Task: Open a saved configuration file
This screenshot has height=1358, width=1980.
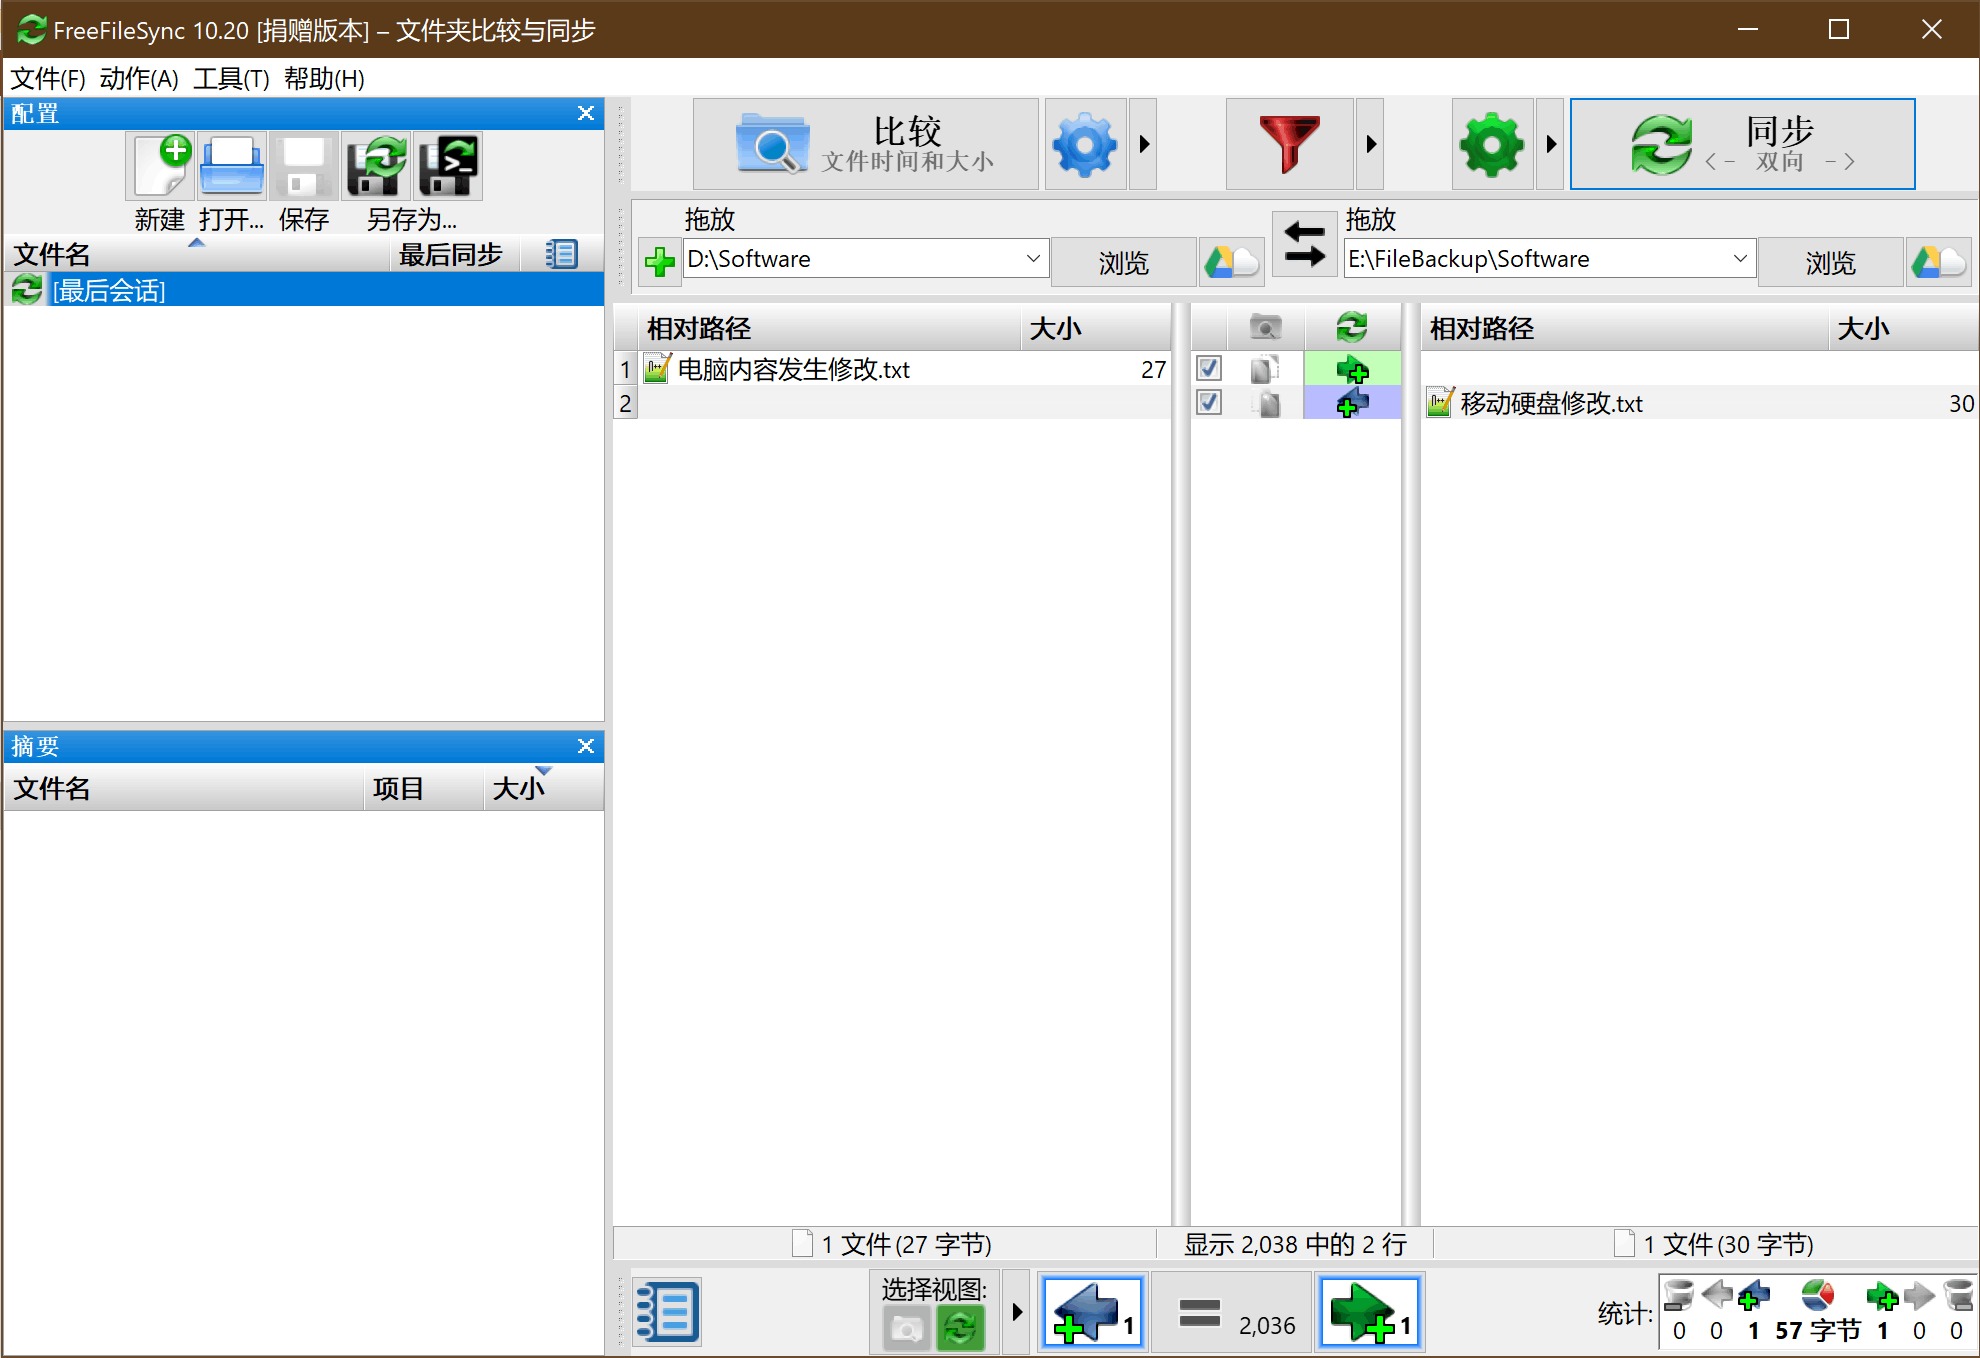Action: [x=232, y=166]
